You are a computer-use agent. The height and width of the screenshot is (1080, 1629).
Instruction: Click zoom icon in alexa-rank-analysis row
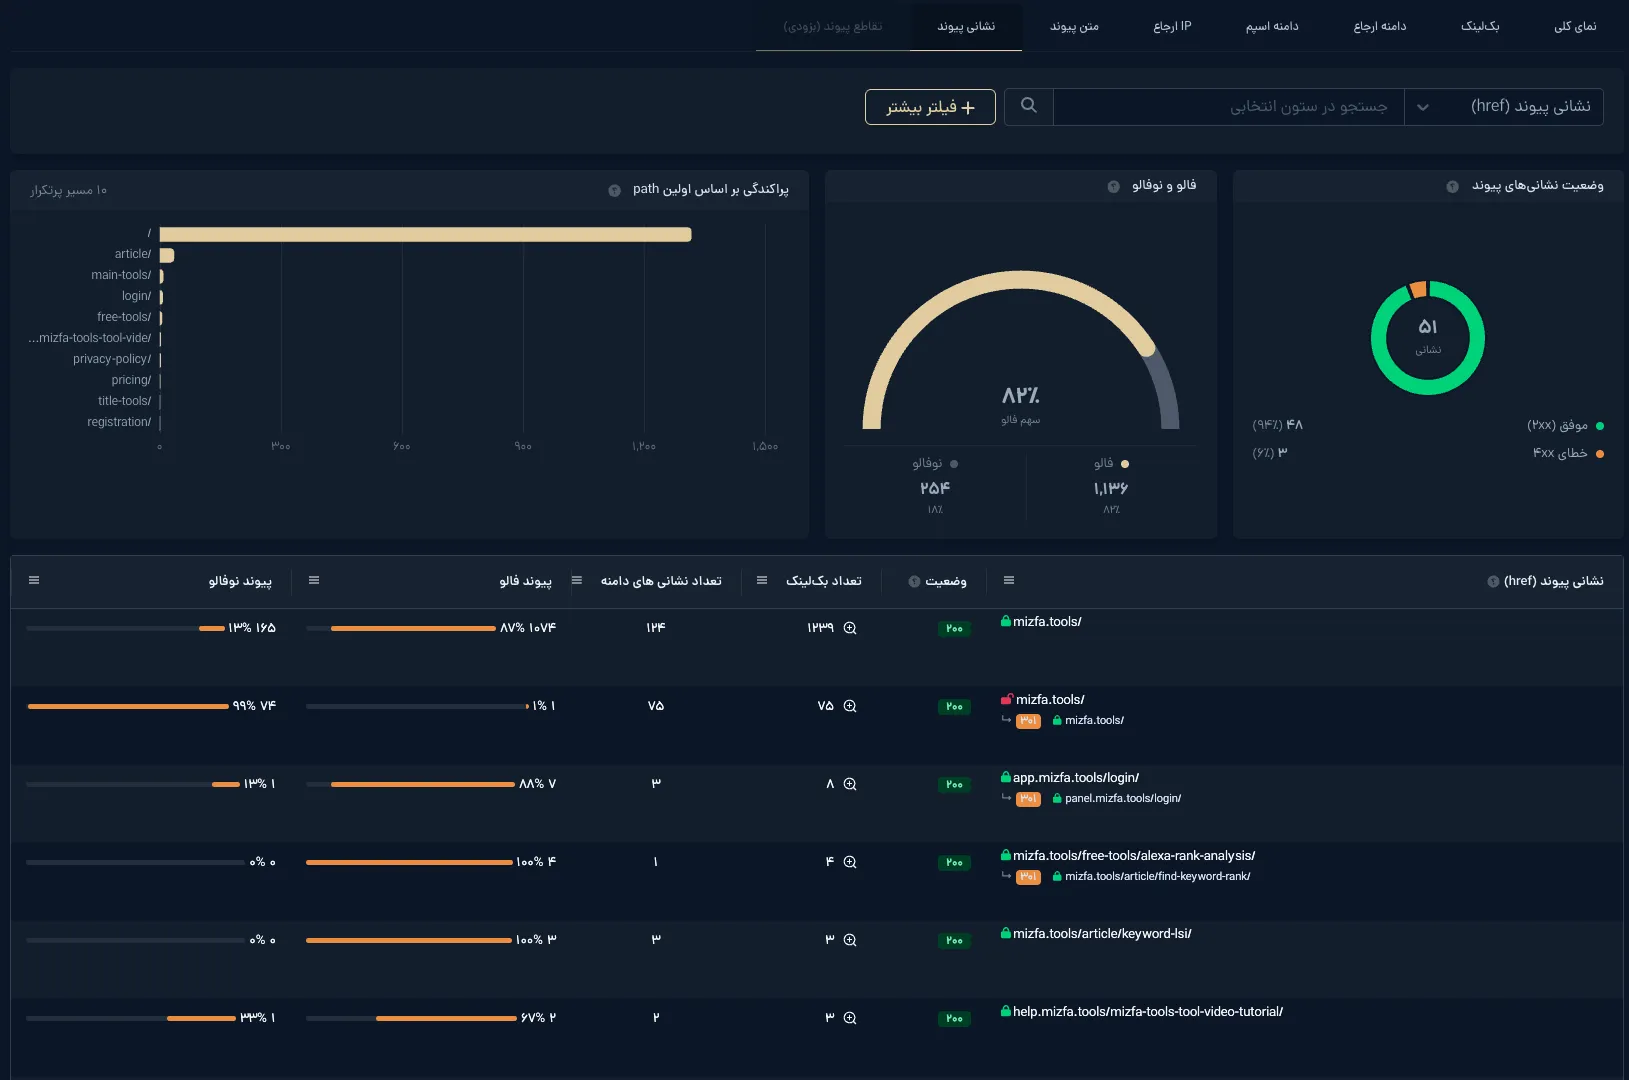click(x=850, y=862)
